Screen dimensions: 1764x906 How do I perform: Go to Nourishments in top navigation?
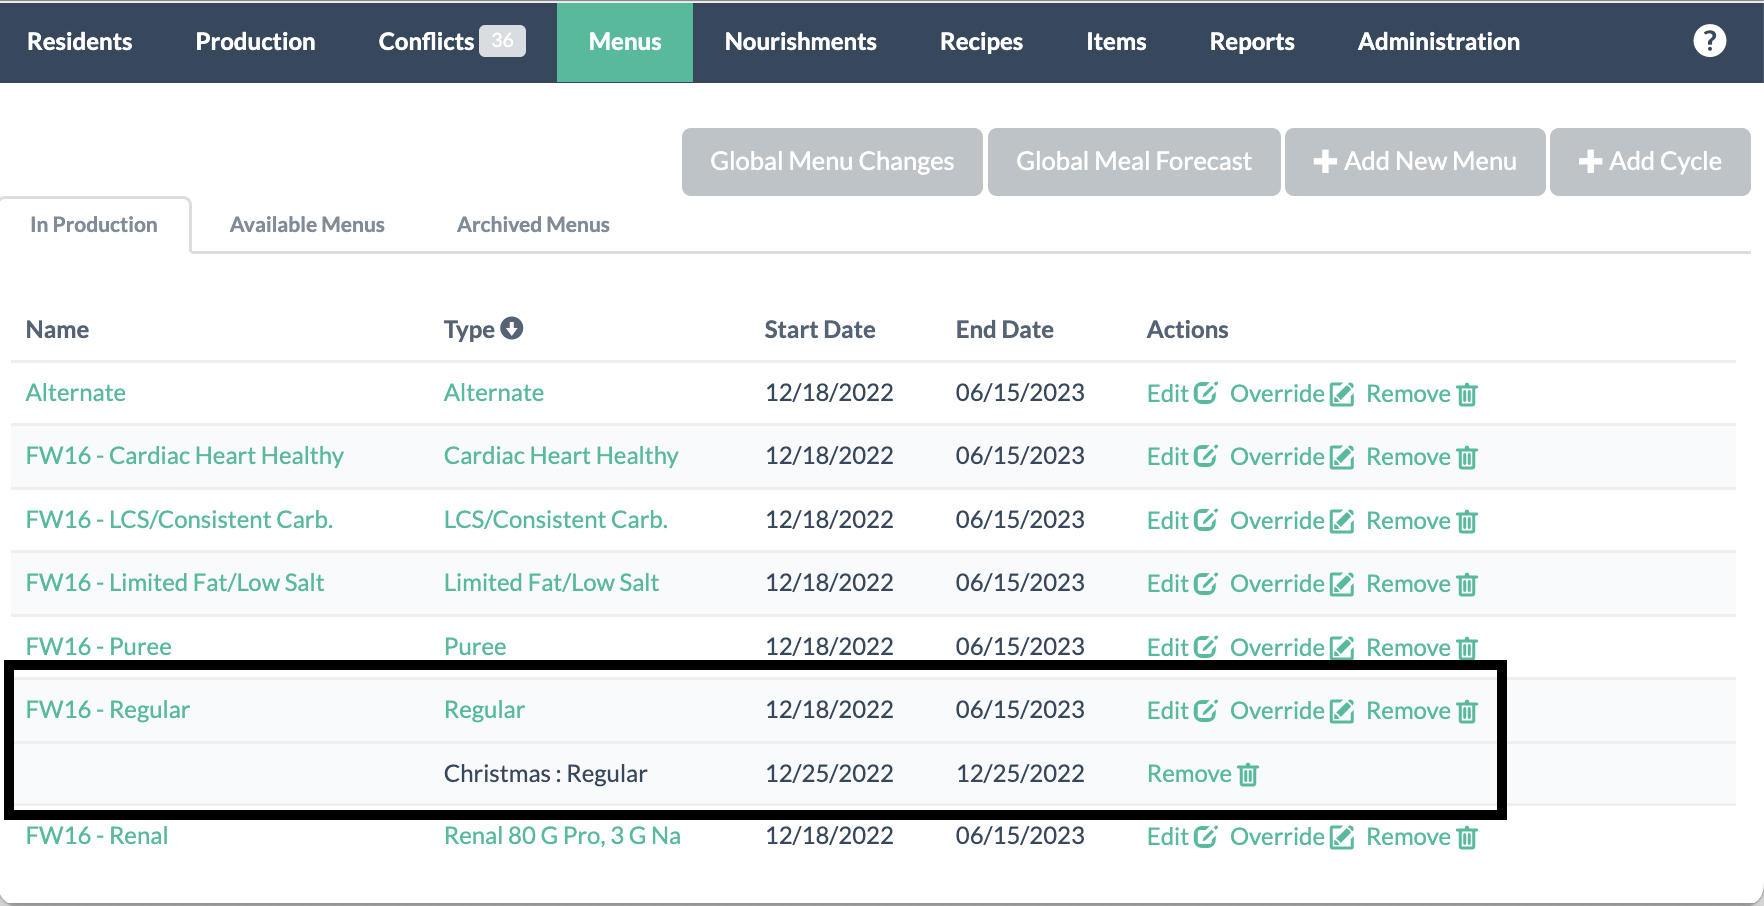coord(800,42)
